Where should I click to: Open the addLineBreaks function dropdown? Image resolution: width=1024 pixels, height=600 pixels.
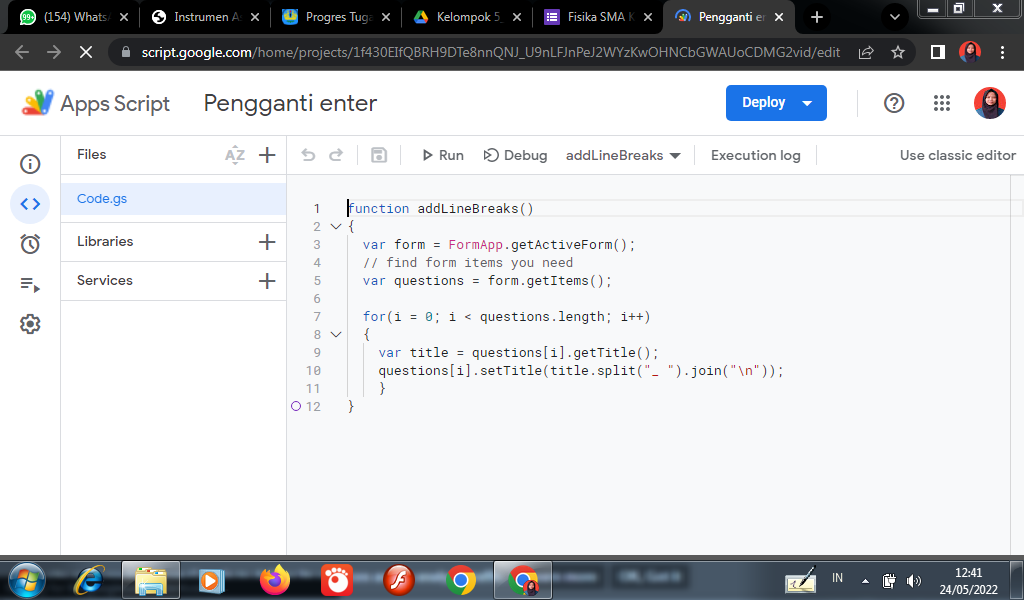[x=623, y=155]
